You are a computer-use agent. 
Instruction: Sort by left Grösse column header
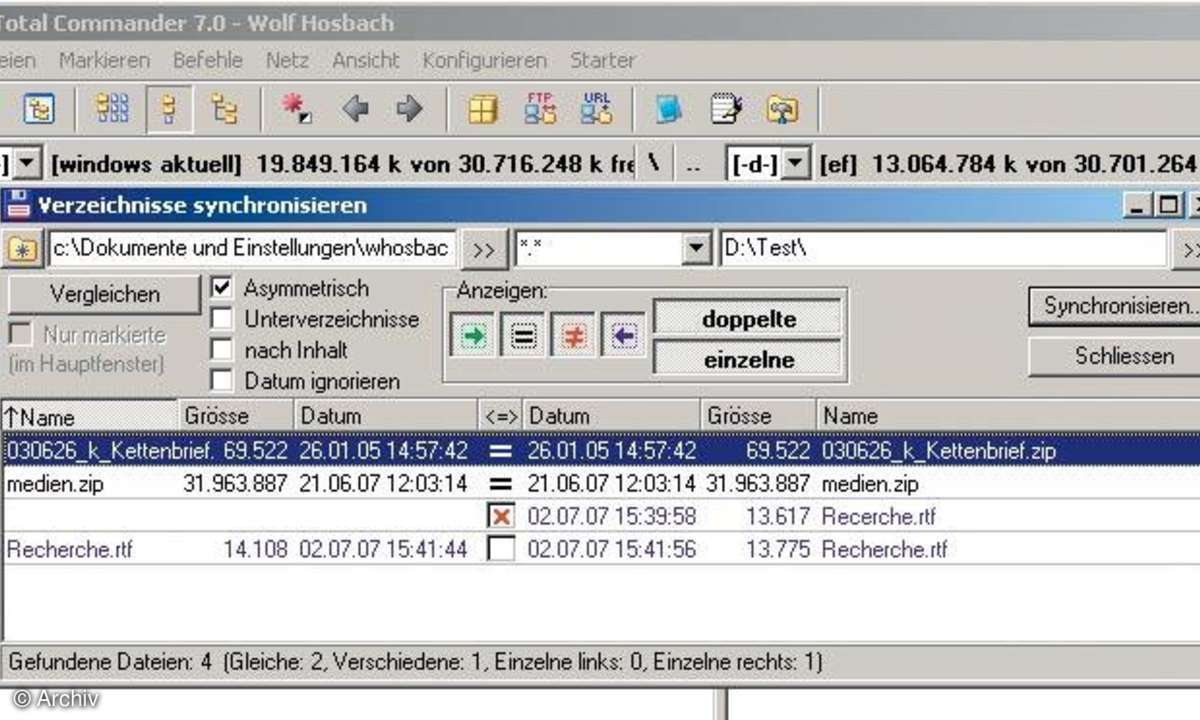(236, 416)
